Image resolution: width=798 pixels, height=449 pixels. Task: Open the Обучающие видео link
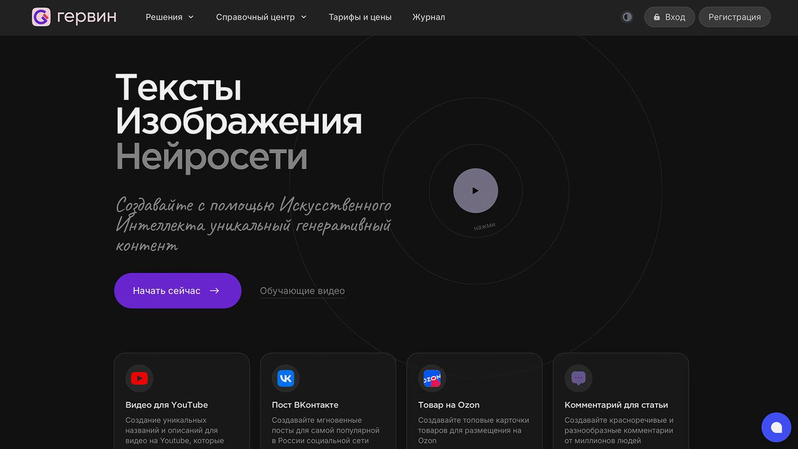(302, 291)
